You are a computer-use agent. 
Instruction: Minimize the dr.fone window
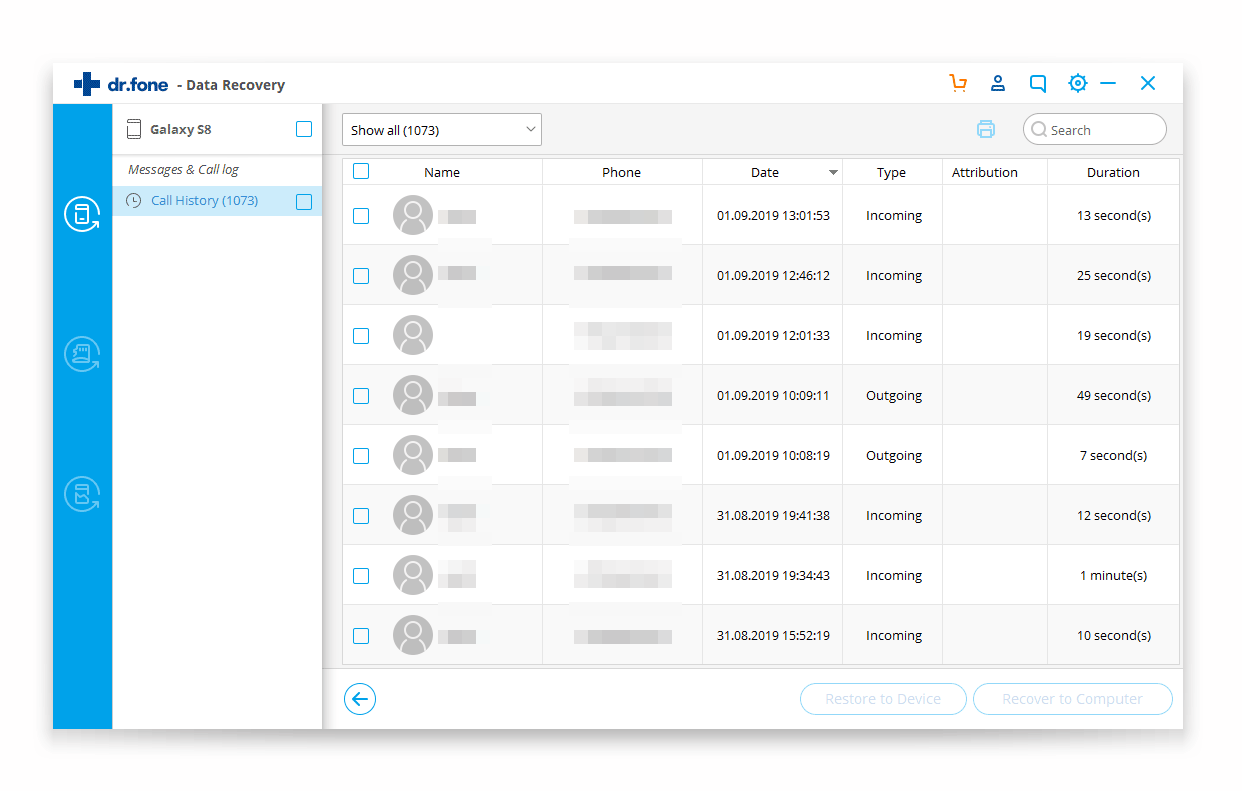click(x=1108, y=84)
